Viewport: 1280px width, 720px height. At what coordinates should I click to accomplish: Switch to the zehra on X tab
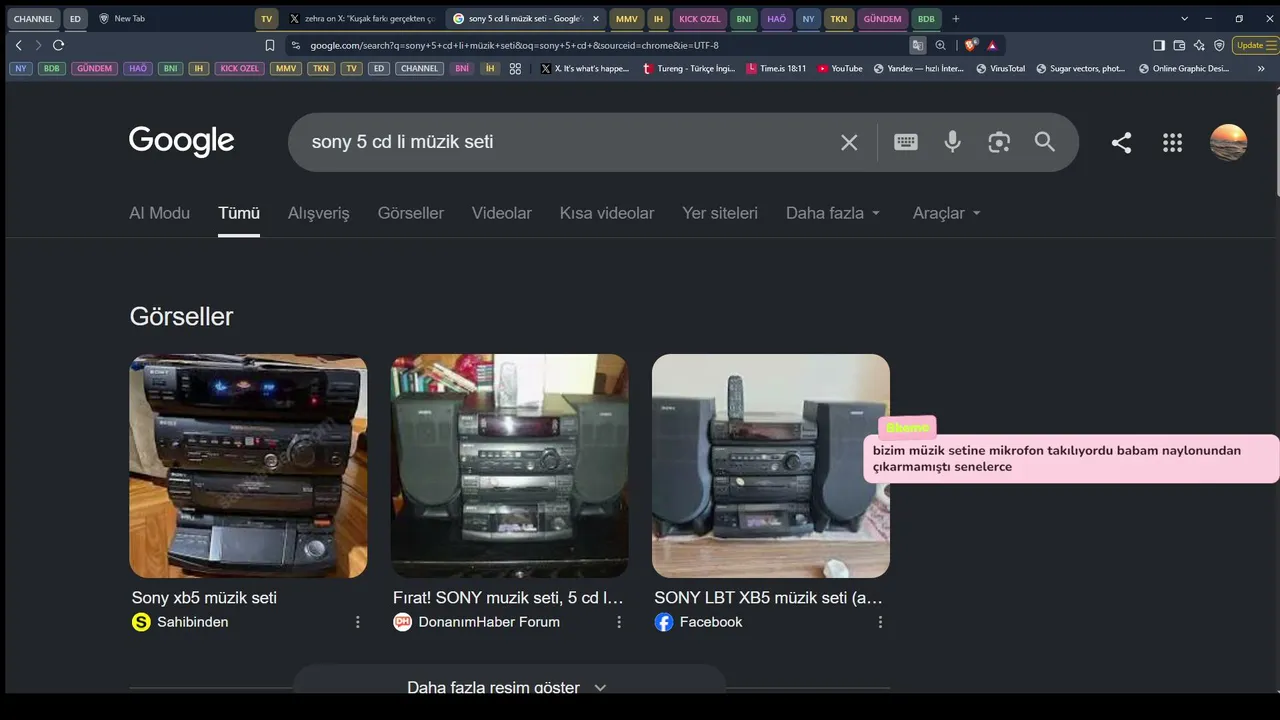pos(362,19)
